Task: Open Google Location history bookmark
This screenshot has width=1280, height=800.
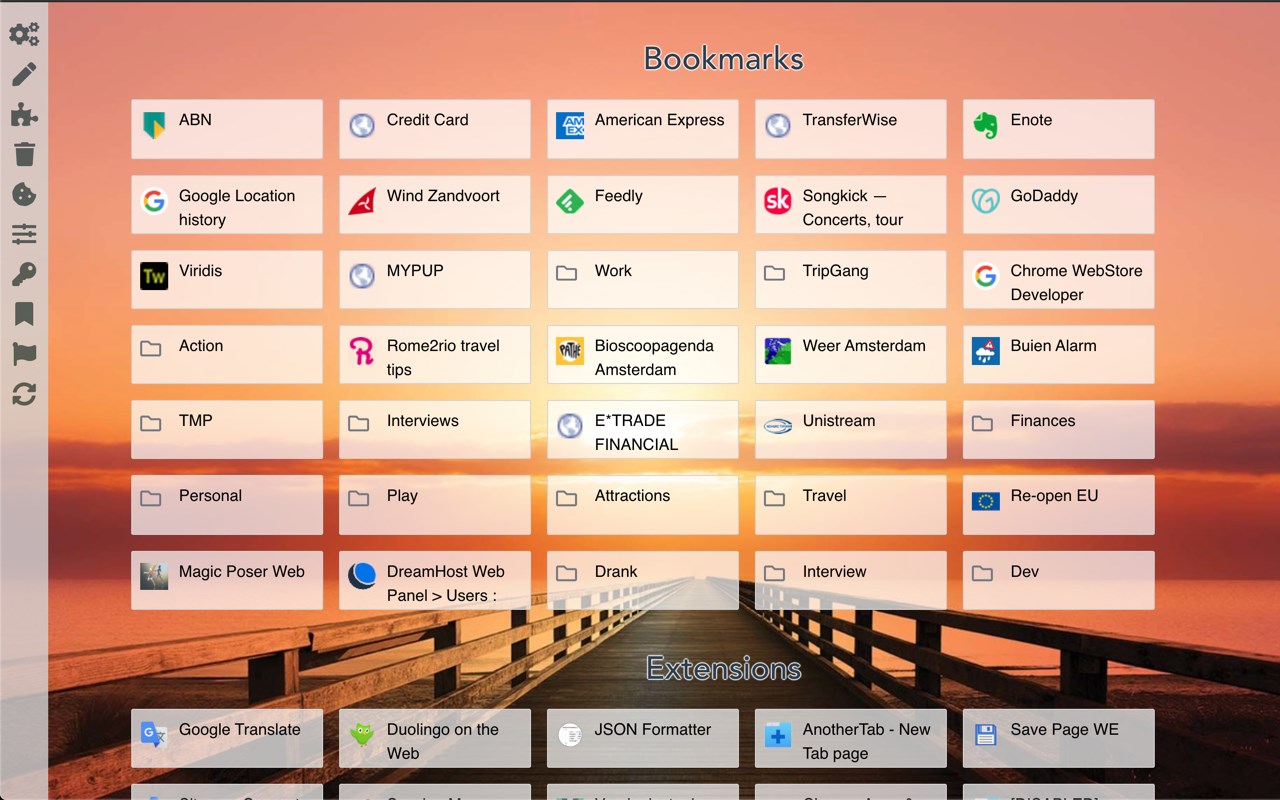Action: 227,204
